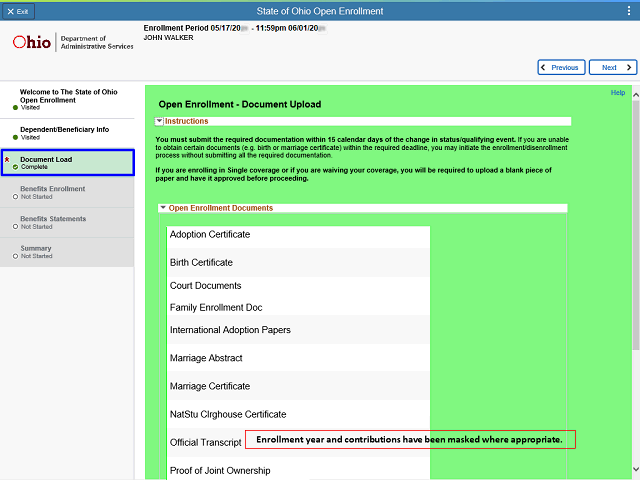Screen dimensions: 640x480
Task: Click the Exit button
Action: click(x=18, y=11)
